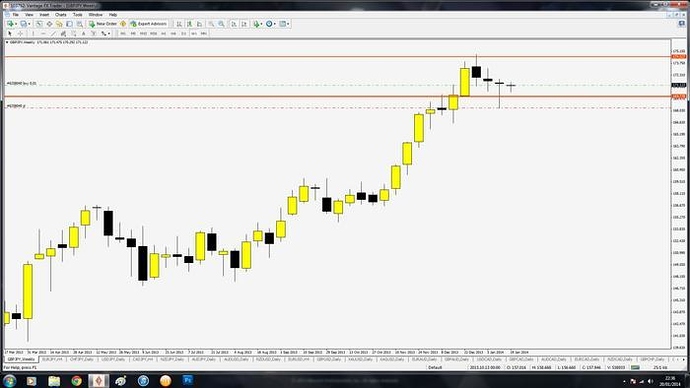Expand the arrows tool dropdown
Viewport: 690px width, 388px height.
(109, 33)
